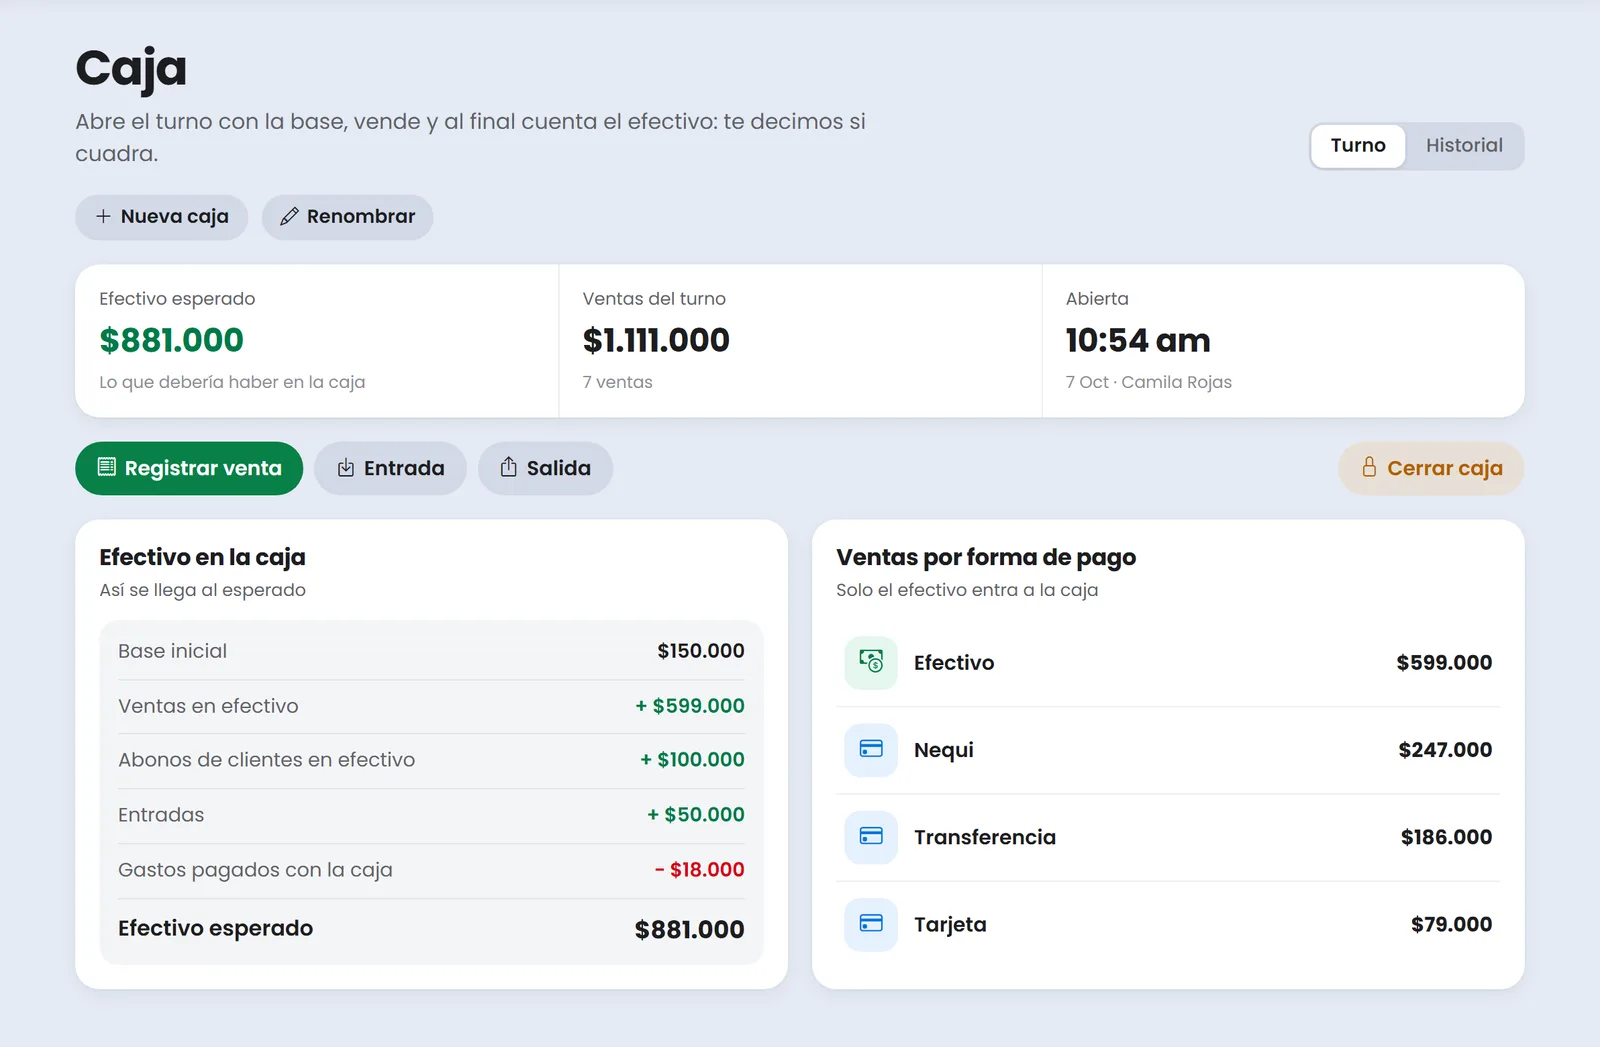The image size is (1600, 1047).
Task: Click the pencil icon in Renombrar
Action: click(289, 216)
